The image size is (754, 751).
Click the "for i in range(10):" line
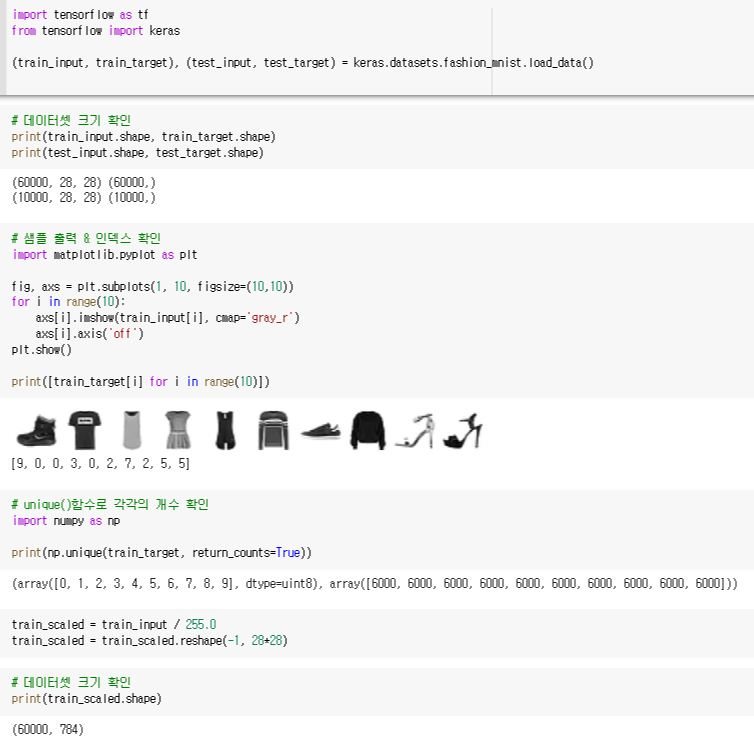(68, 302)
